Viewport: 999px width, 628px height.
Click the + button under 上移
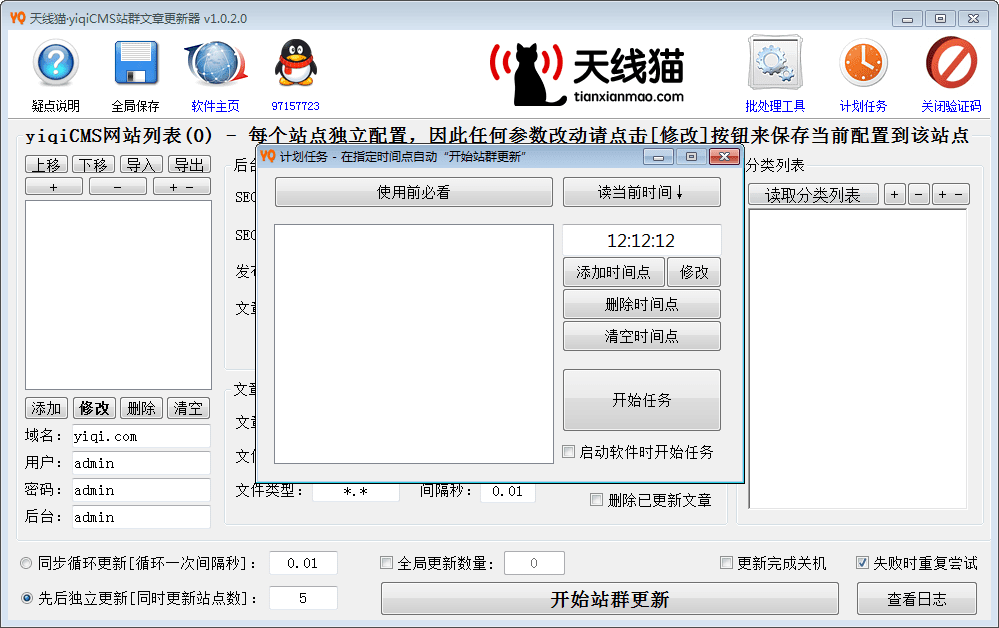[54, 187]
